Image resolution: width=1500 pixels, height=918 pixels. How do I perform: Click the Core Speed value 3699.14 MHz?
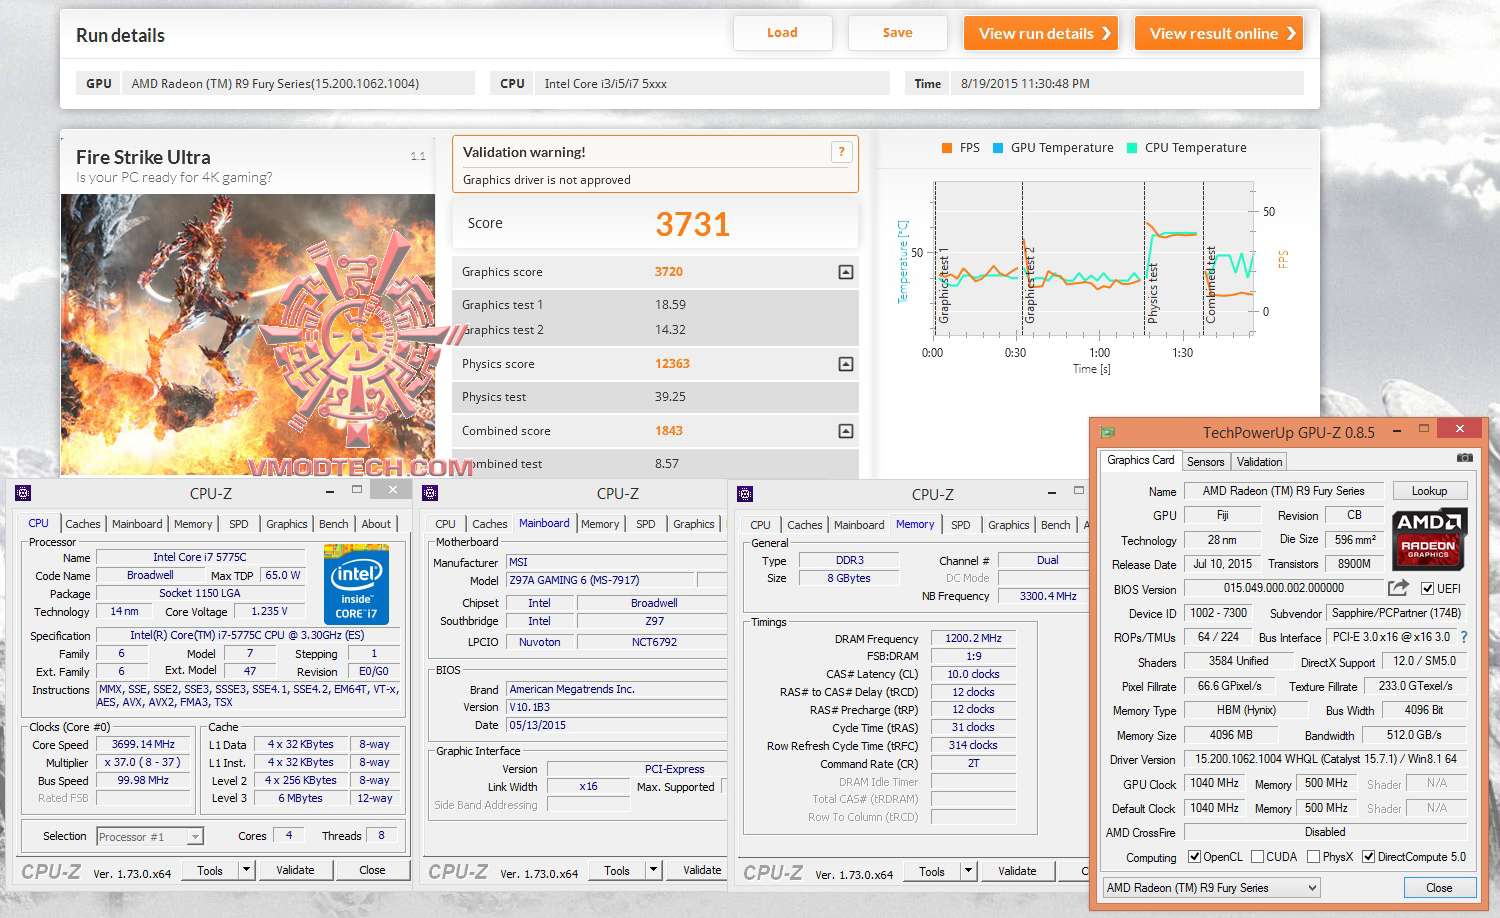[x=143, y=744]
